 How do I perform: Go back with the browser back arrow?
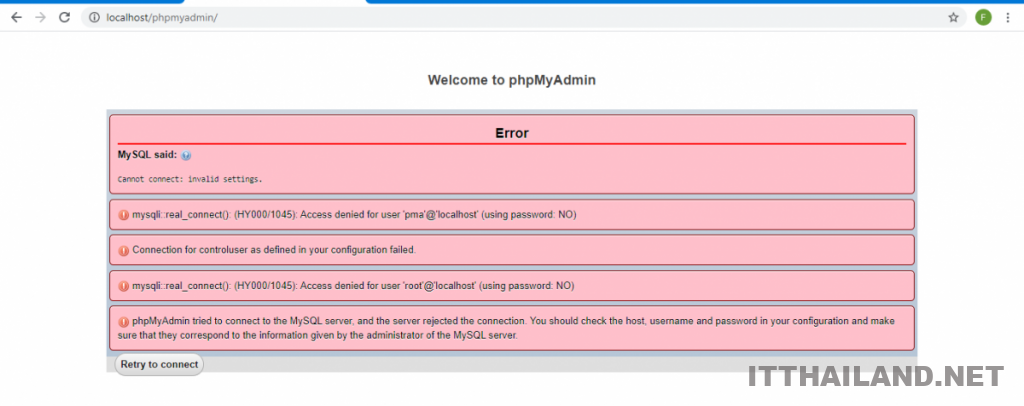pyautogui.click(x=16, y=18)
